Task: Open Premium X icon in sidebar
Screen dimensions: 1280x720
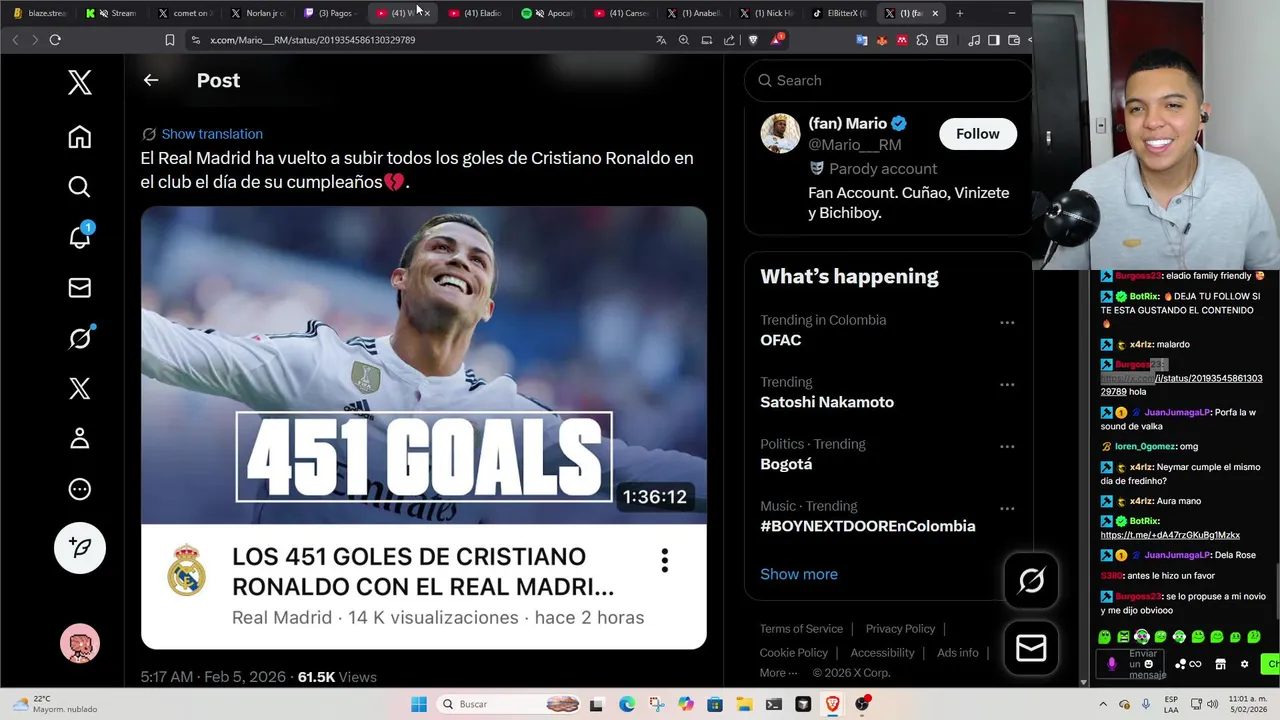Action: point(80,388)
